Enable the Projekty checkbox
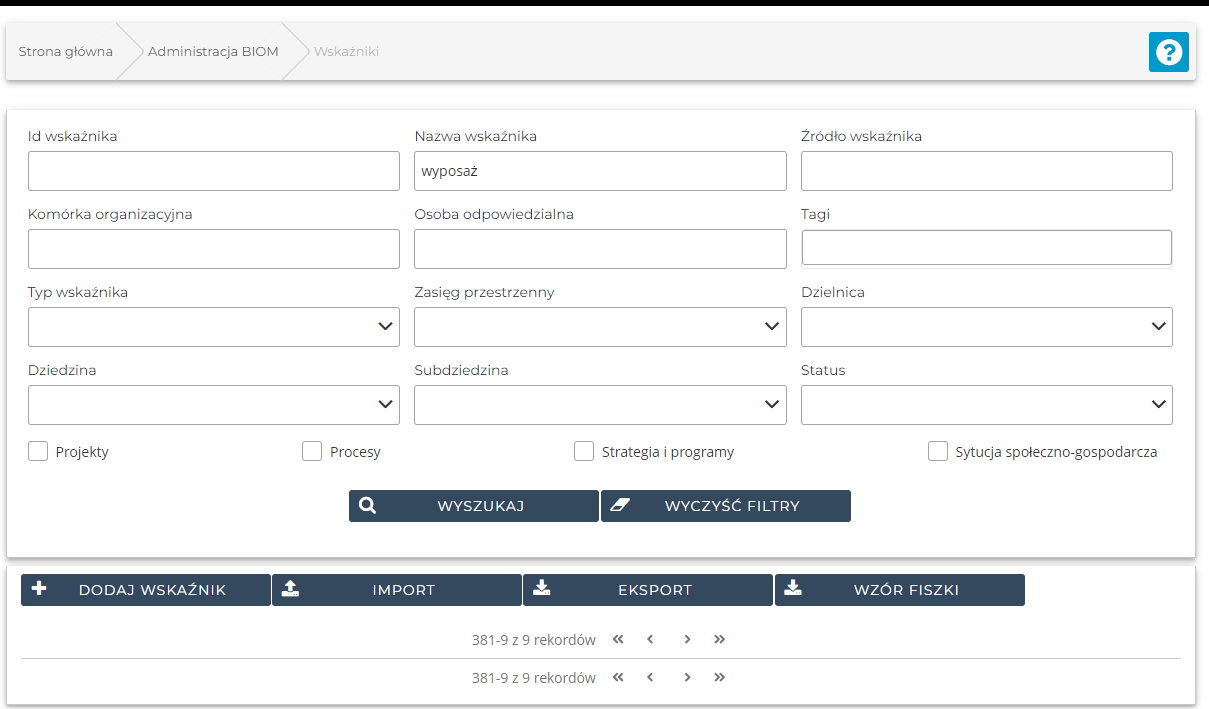The image size is (1209, 709). coord(38,452)
